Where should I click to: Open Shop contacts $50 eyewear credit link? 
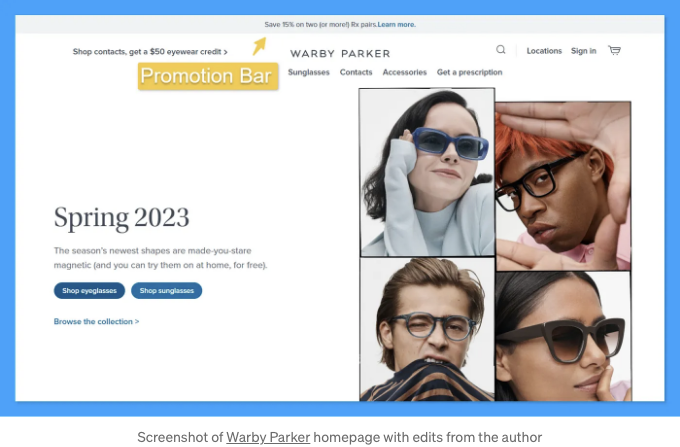(150, 52)
